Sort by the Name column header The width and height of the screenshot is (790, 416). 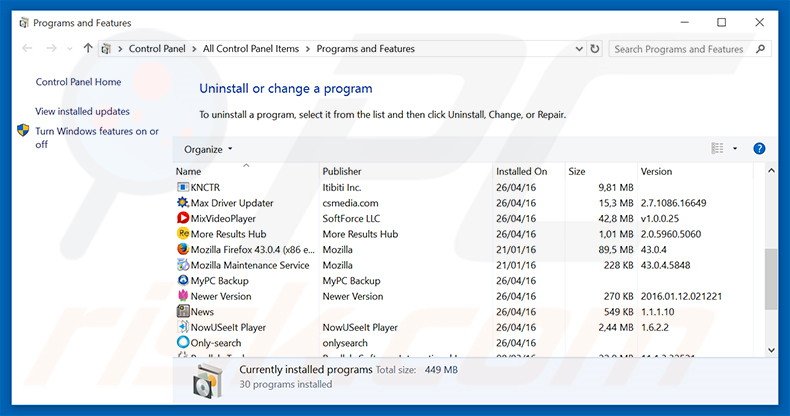(188, 171)
